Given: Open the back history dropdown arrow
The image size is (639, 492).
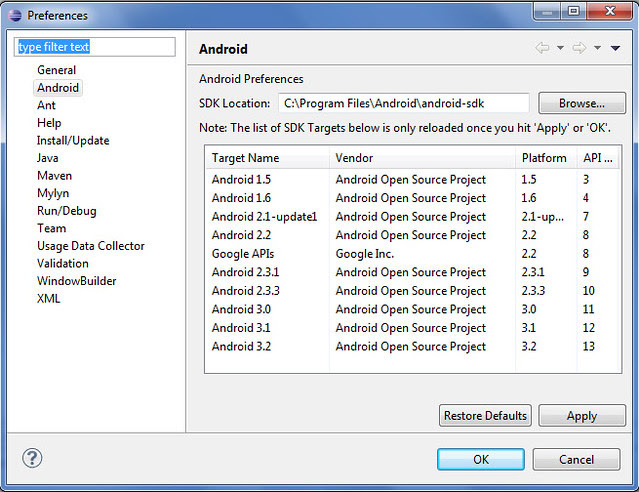Looking at the screenshot, I should click(x=560, y=48).
